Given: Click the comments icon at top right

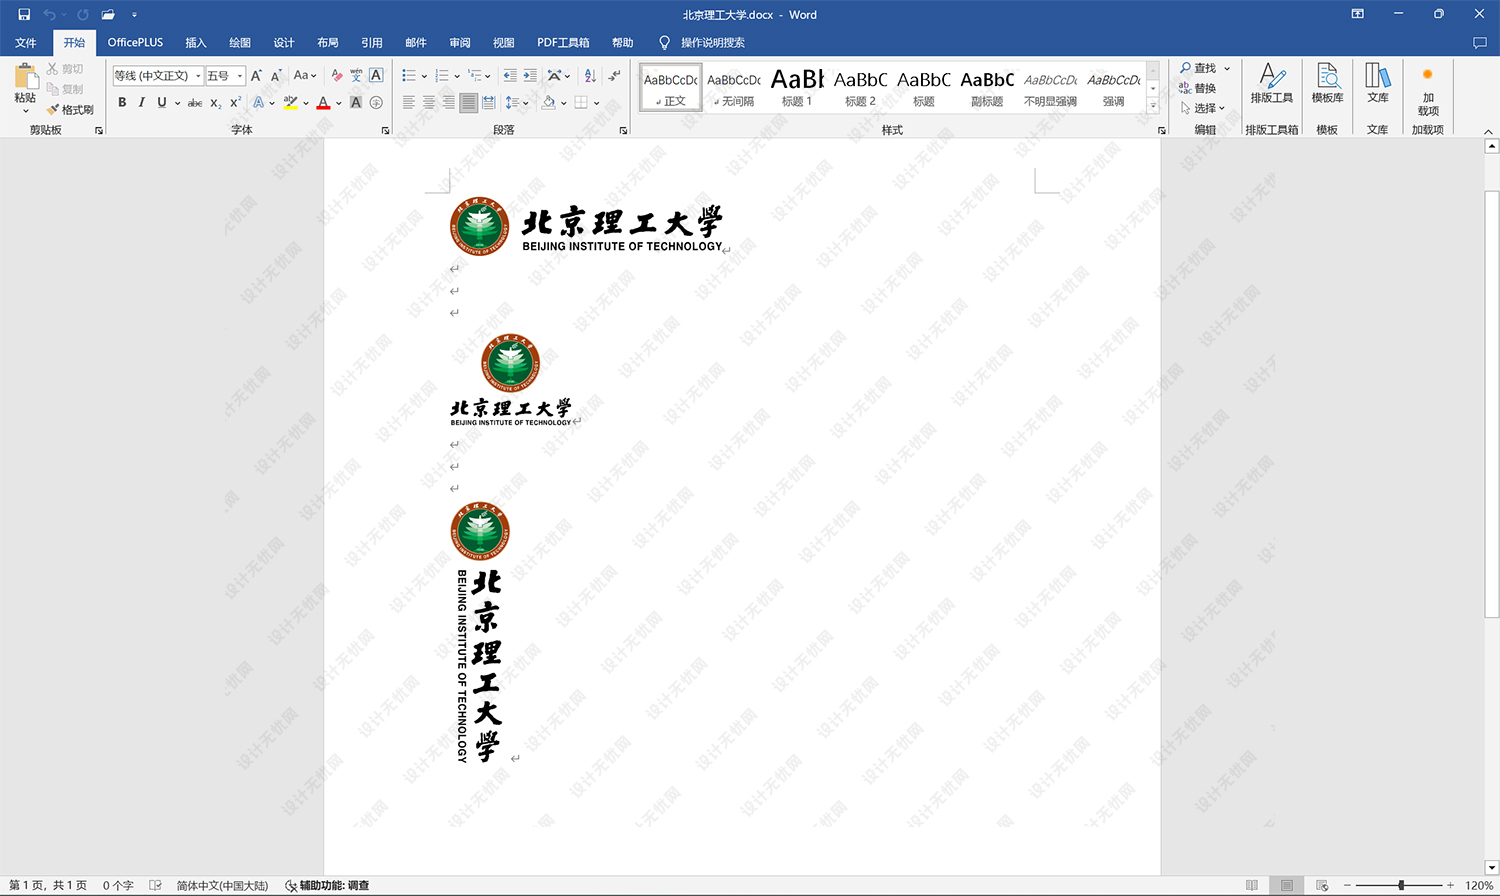Looking at the screenshot, I should pos(1480,43).
